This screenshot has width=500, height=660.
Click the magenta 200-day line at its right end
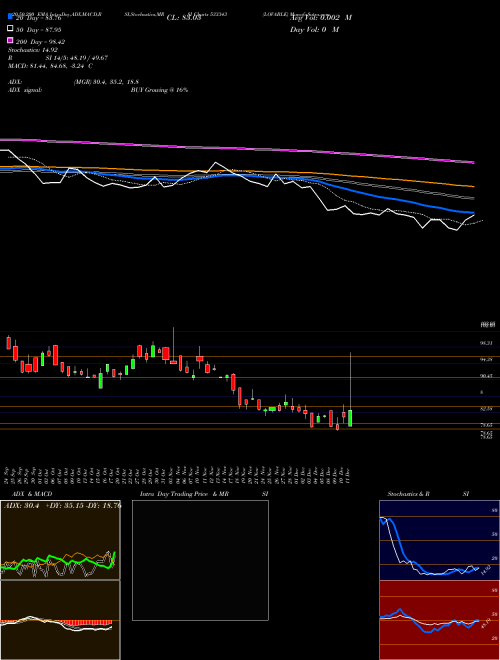pyautogui.click(x=472, y=162)
